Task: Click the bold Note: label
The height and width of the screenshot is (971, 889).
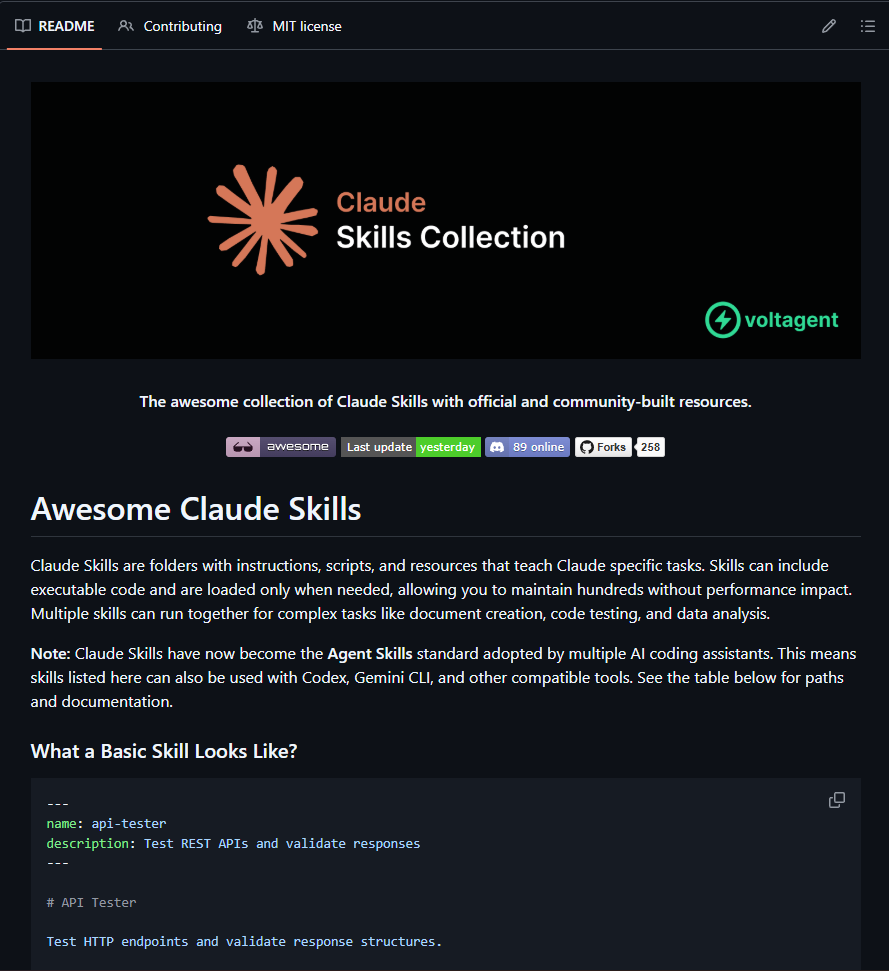Action: [51, 654]
